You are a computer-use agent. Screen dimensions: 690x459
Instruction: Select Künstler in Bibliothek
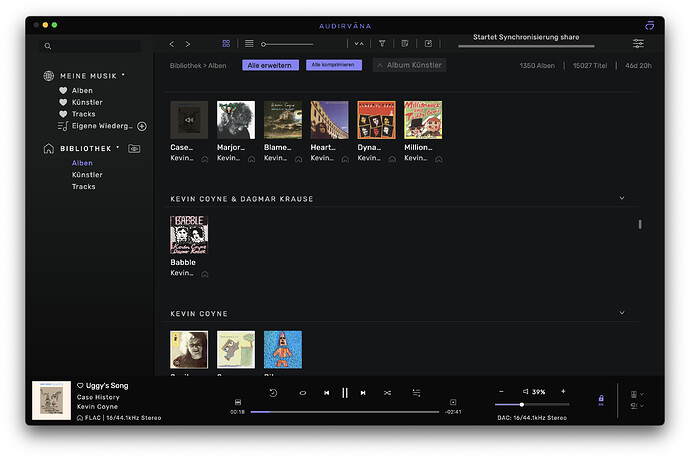point(87,175)
